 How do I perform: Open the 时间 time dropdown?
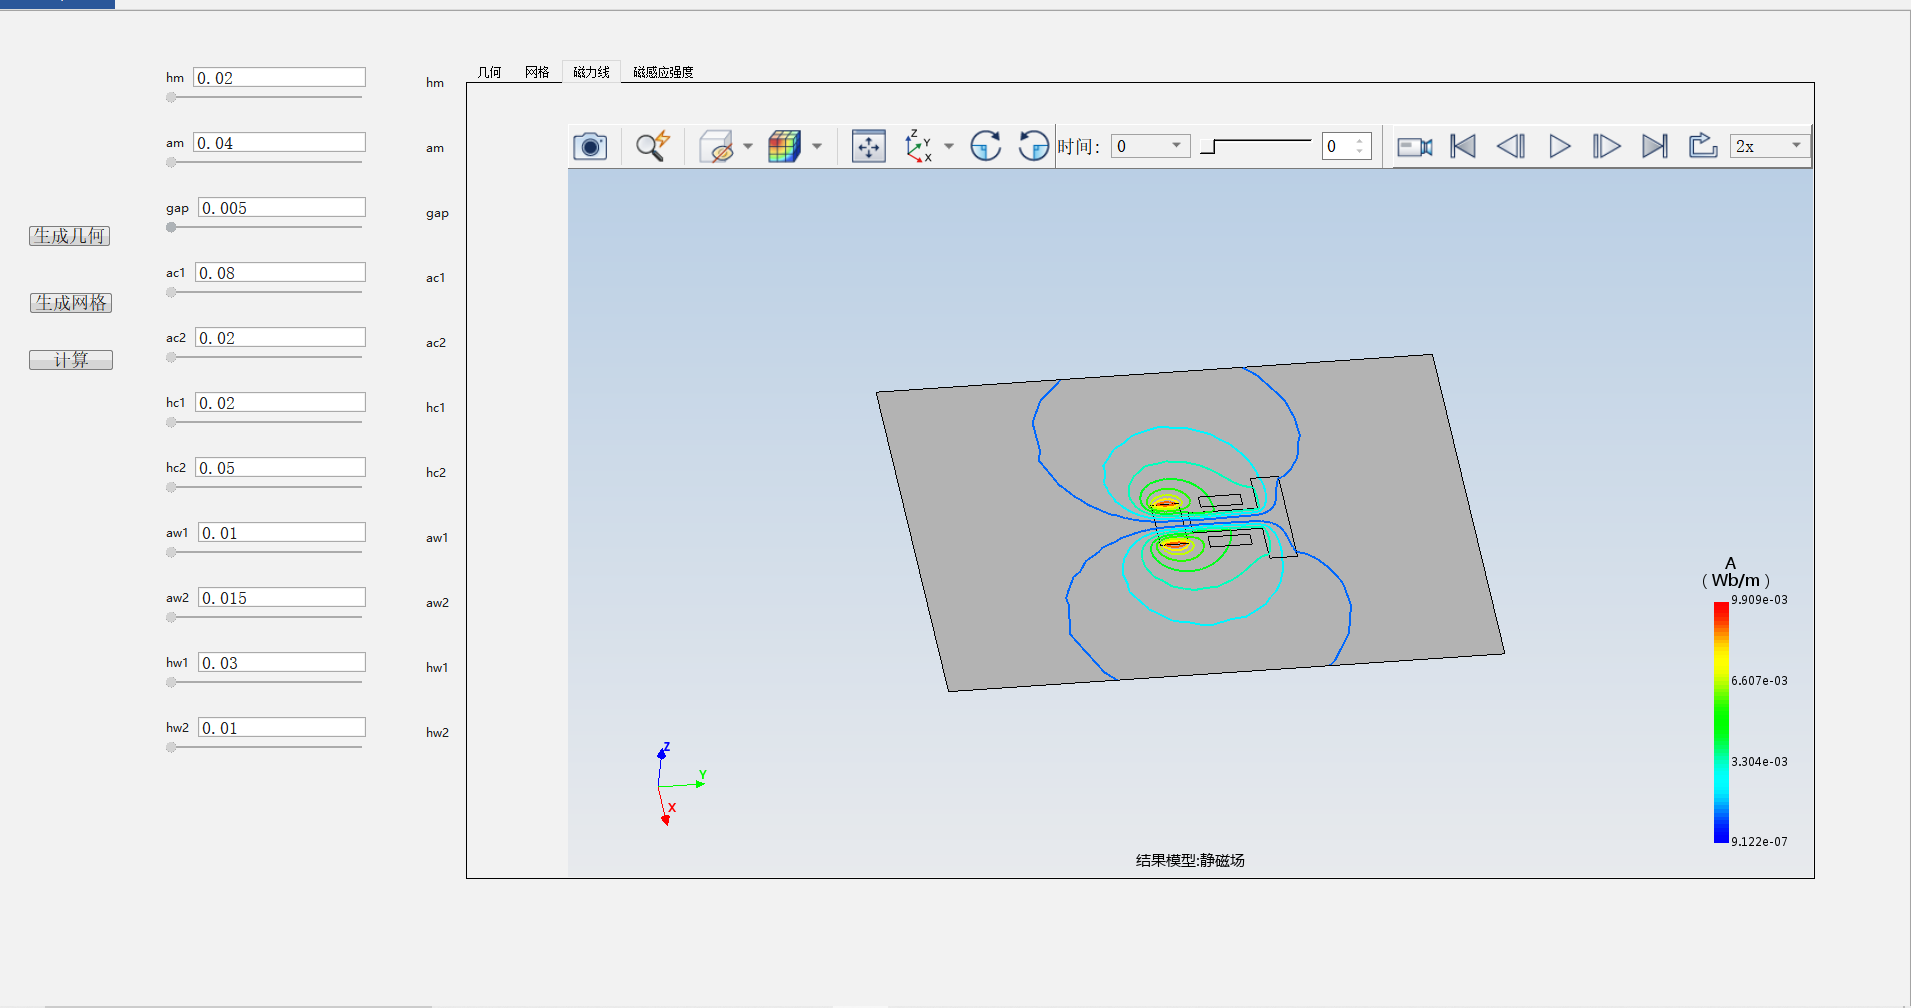pyautogui.click(x=1150, y=146)
